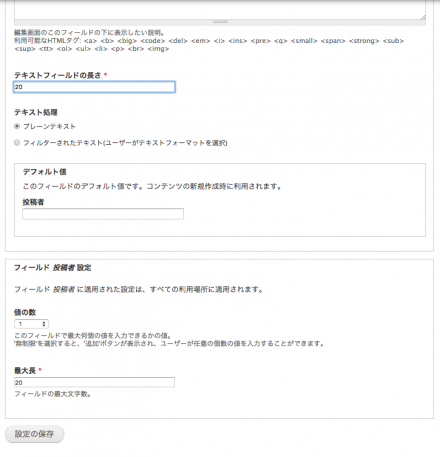This screenshot has height=457, width=440.
Task: Select the フィルターされたテキスト radio option
Action: pos(17,143)
